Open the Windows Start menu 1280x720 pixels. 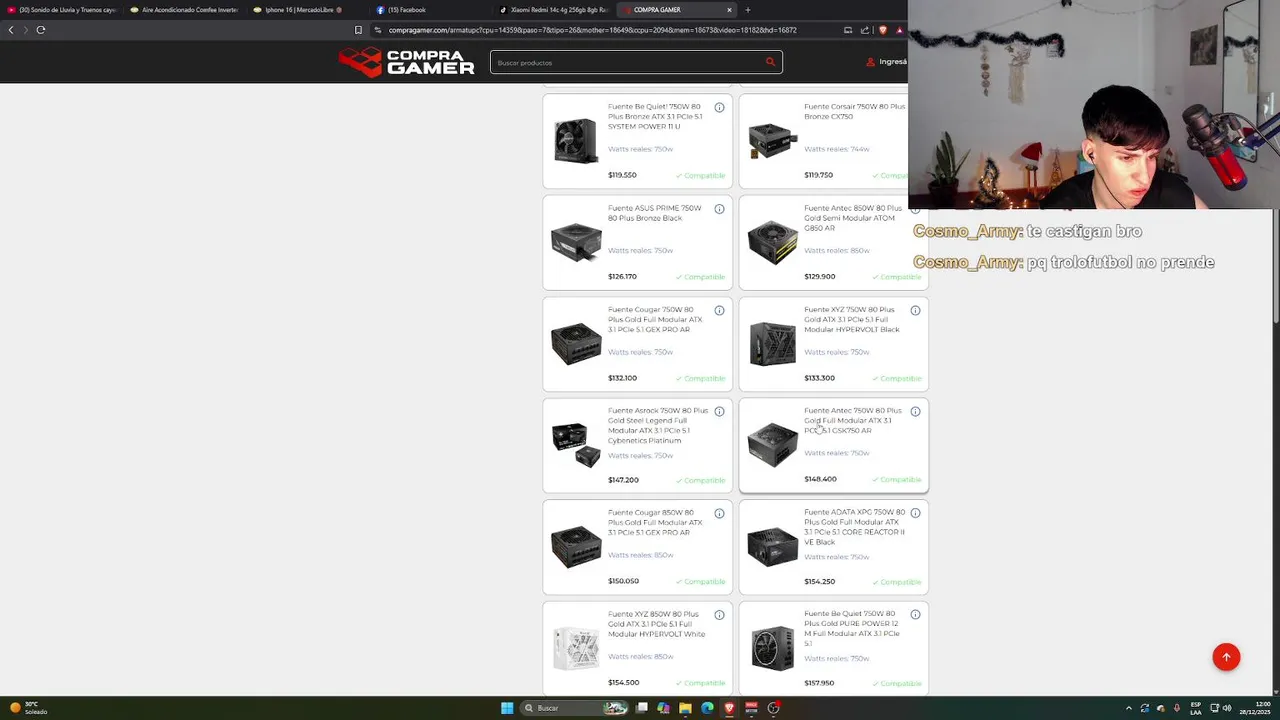point(507,708)
